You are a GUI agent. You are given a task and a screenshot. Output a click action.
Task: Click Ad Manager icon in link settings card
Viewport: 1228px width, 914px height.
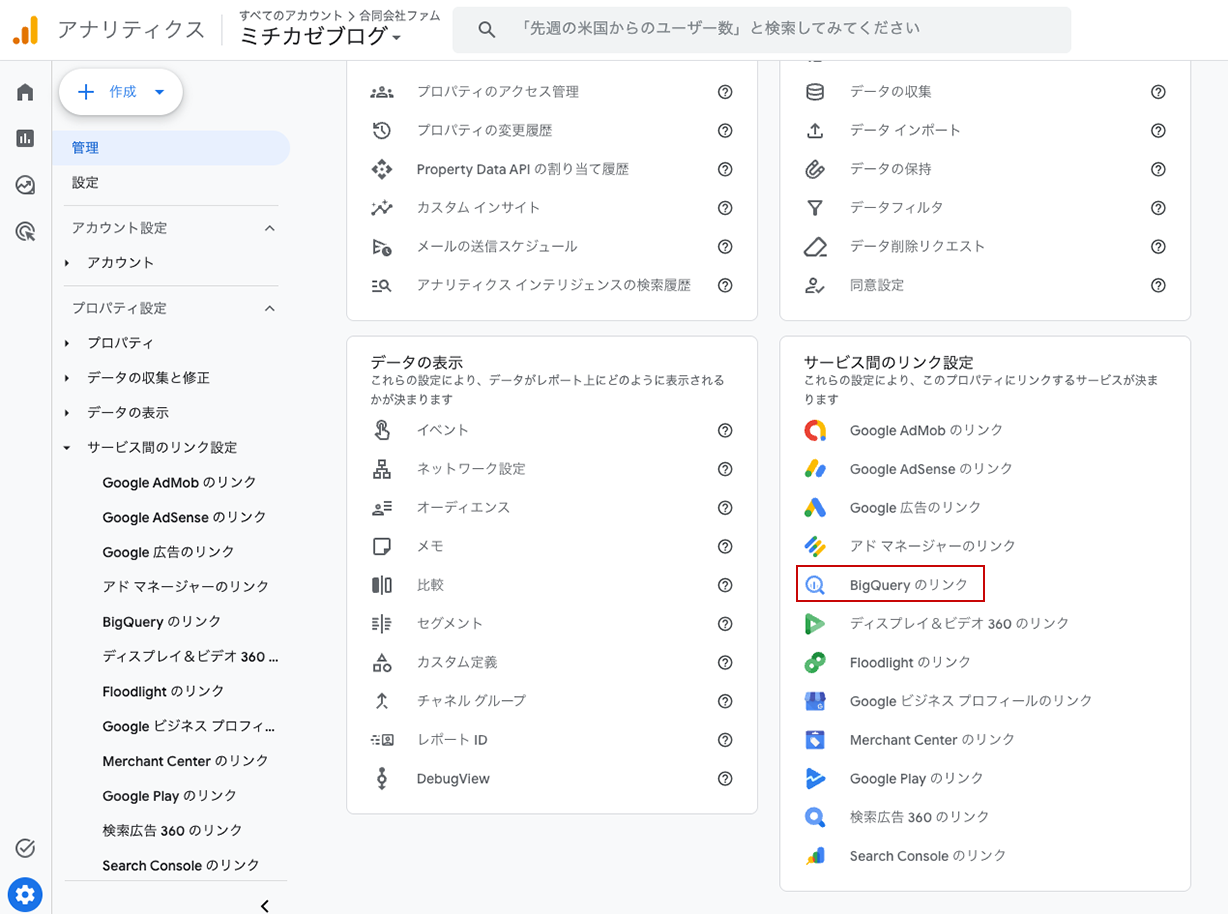pos(815,546)
